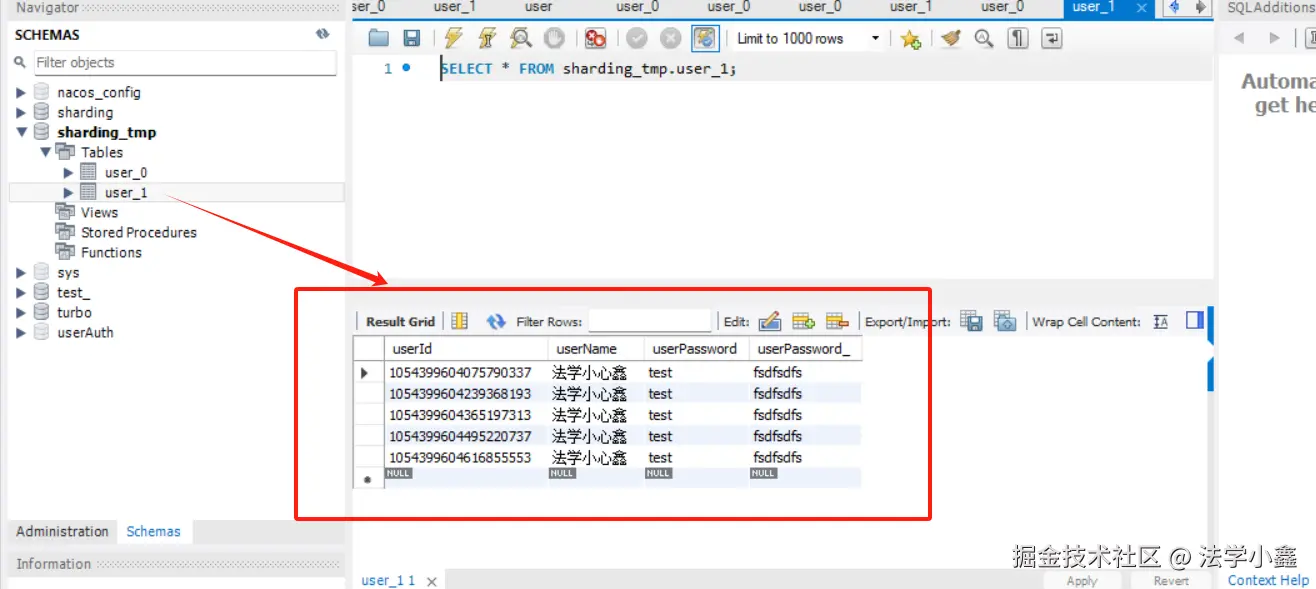
Task: Save query as favorite snippet star icon
Action: pyautogui.click(x=909, y=38)
